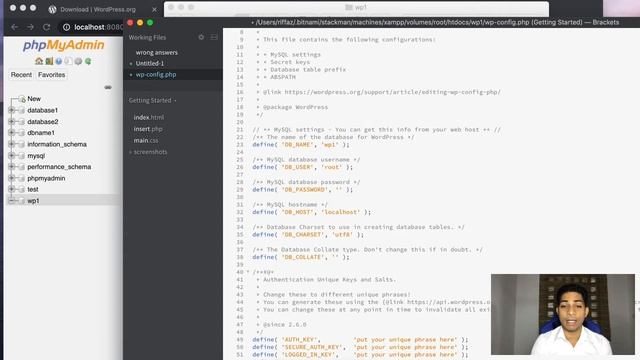Open the dbname1 database link

click(x=41, y=133)
